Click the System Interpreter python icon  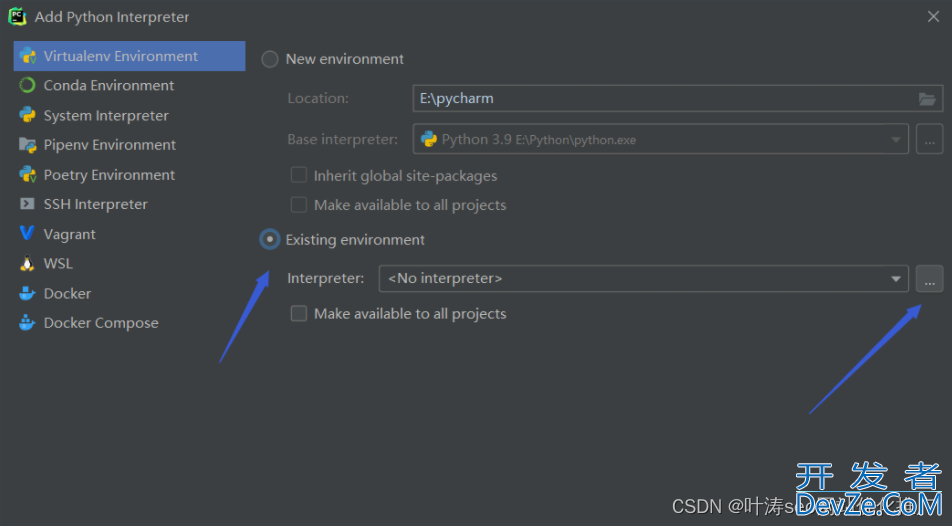pos(27,115)
